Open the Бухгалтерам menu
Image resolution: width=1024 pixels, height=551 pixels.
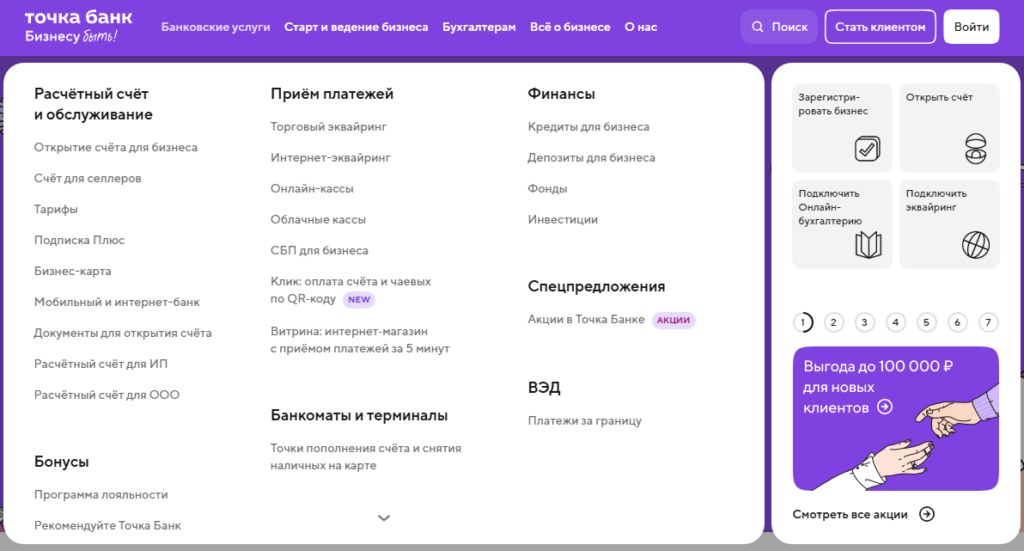(x=479, y=27)
